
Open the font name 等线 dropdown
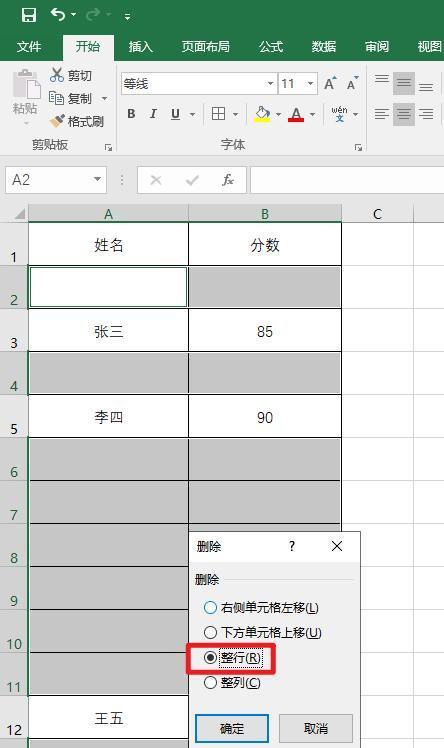pyautogui.click(x=270, y=84)
